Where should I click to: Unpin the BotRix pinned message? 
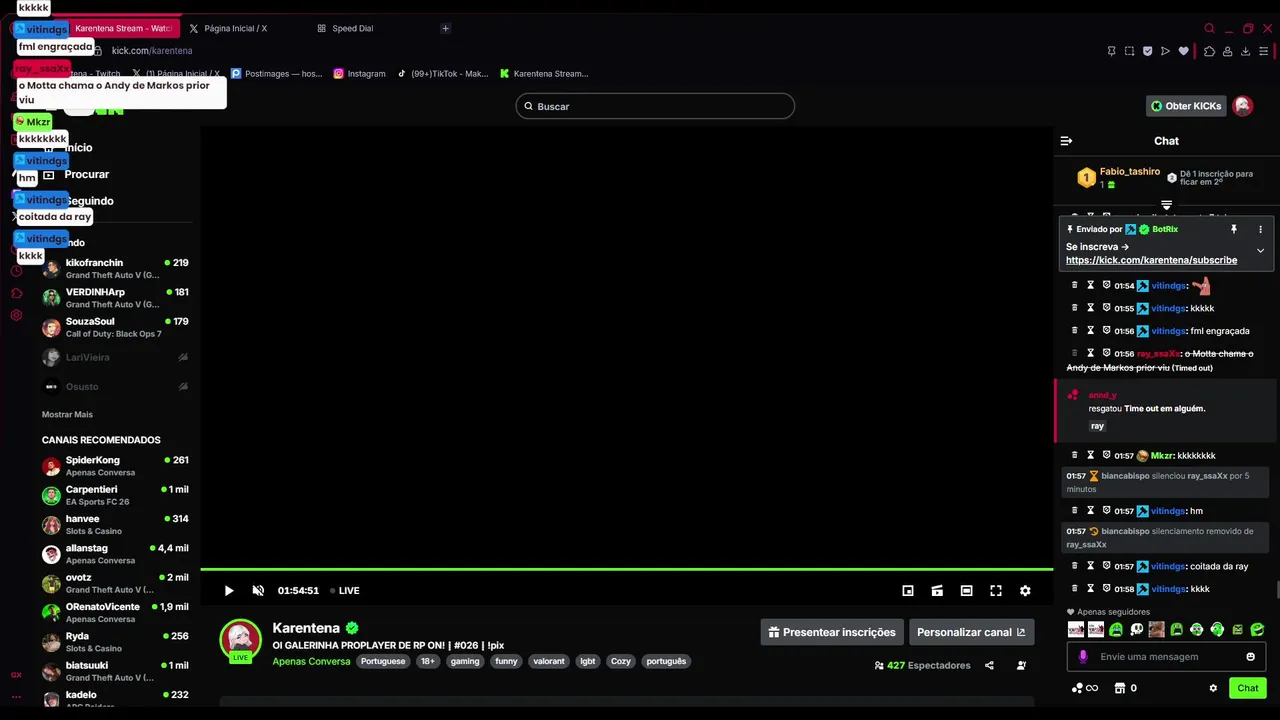[x=1234, y=229]
